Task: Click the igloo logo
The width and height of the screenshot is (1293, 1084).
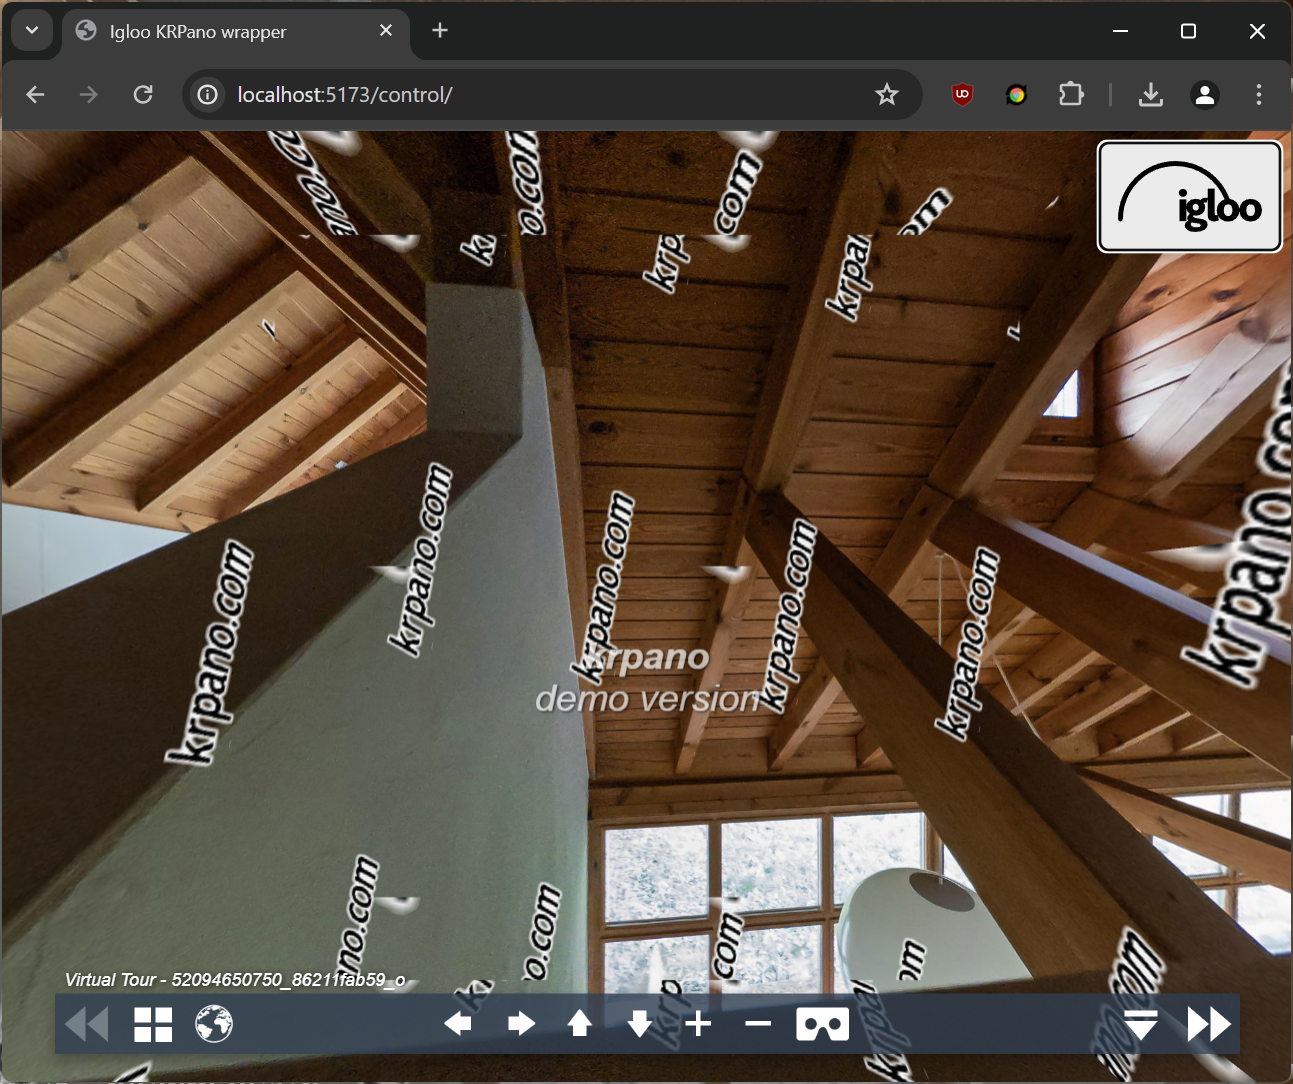Action: 1189,196
